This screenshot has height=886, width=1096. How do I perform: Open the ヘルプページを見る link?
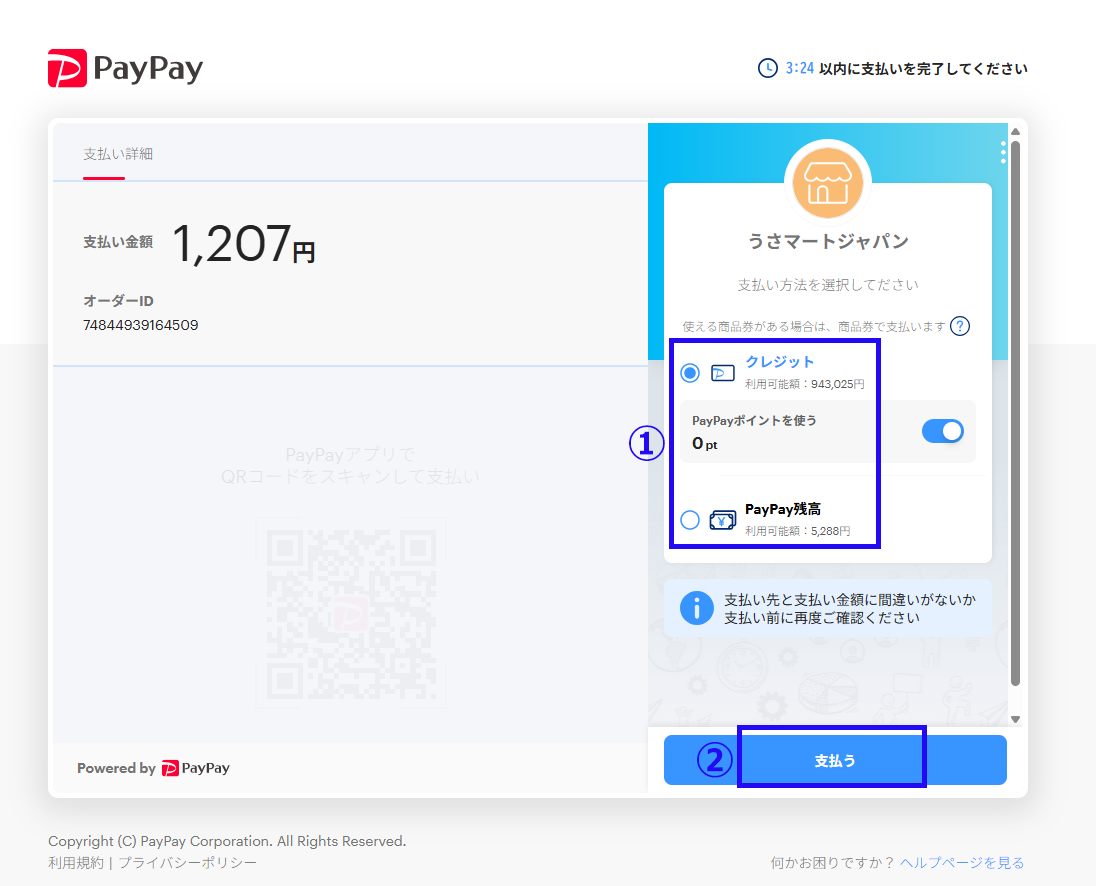(962, 863)
